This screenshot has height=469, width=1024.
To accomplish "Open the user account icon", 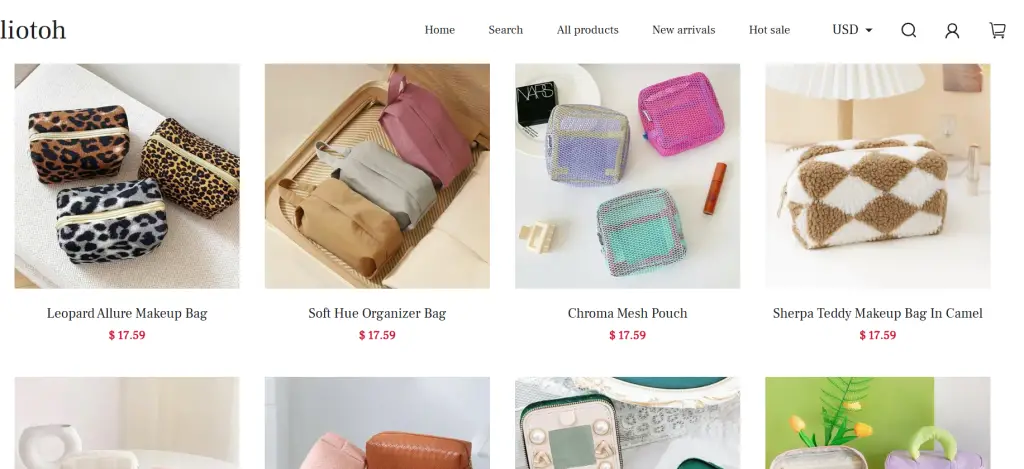I will pyautogui.click(x=952, y=30).
